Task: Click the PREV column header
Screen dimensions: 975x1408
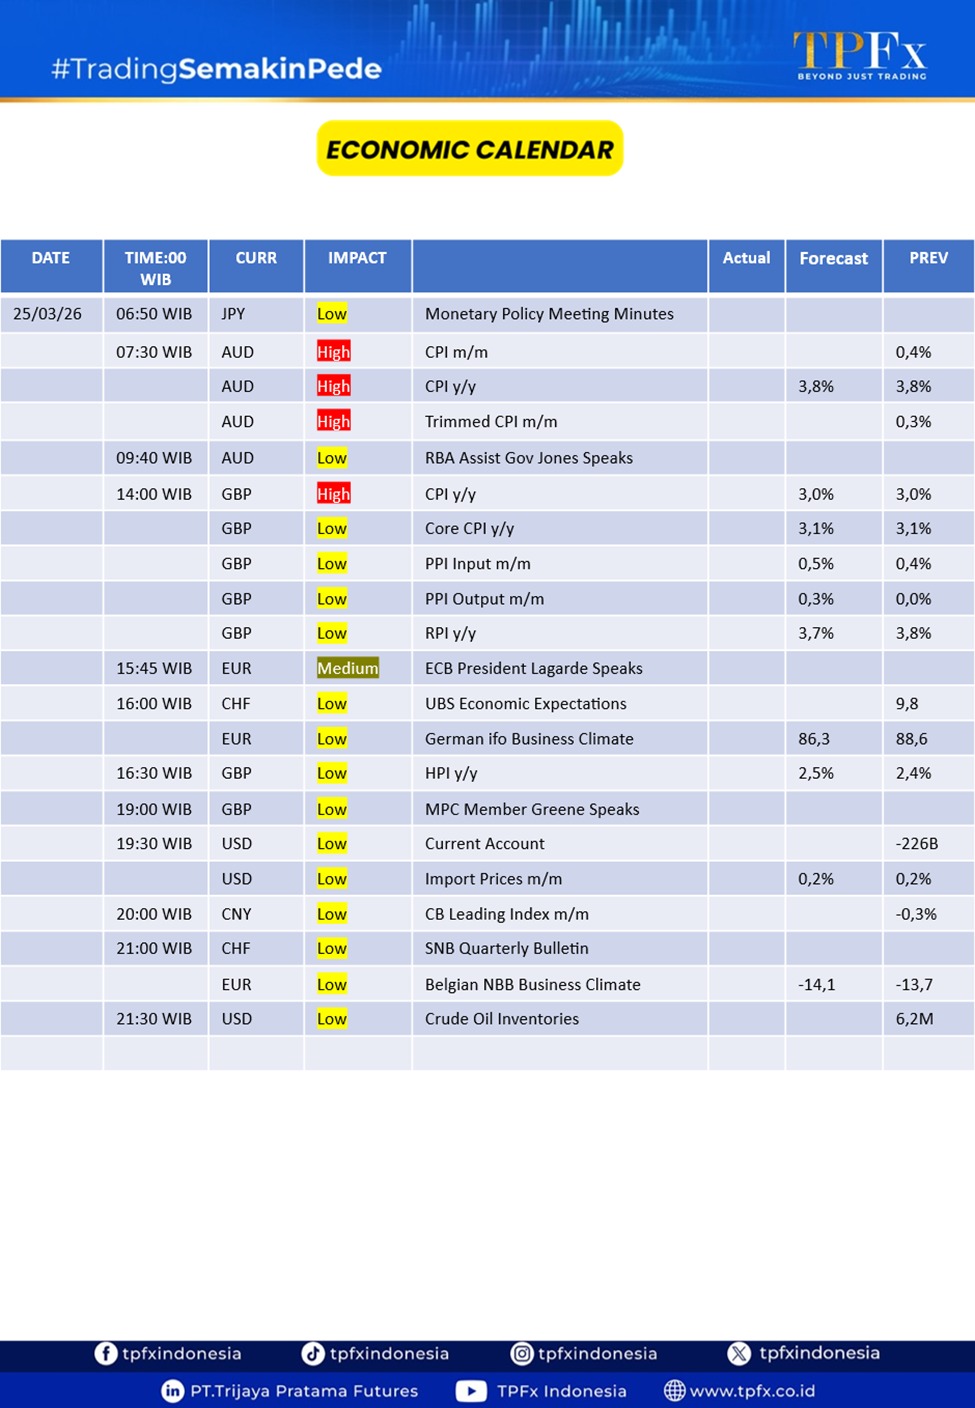Action: (928, 258)
